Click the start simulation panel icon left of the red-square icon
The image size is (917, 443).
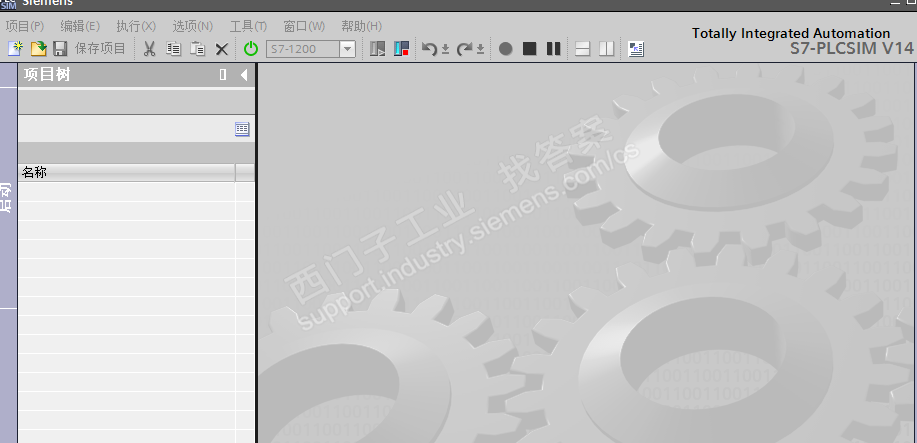pyautogui.click(x=378, y=49)
